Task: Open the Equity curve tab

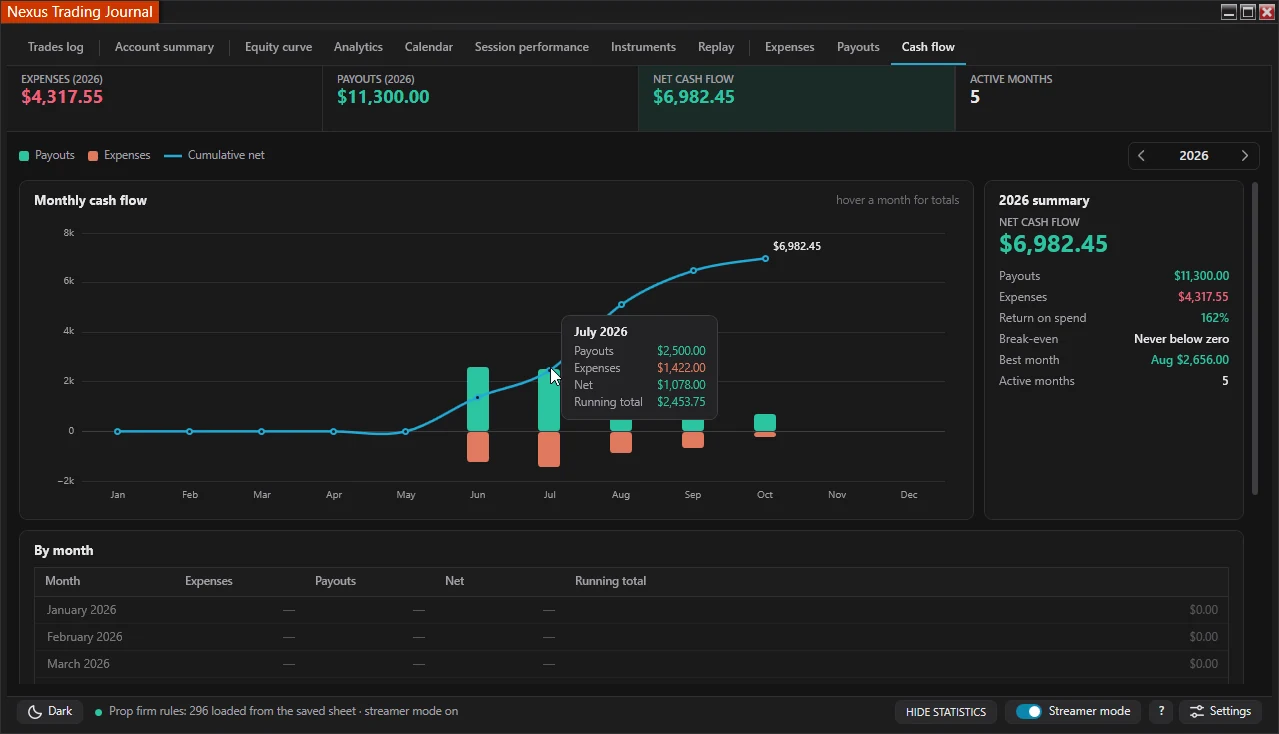Action: 278,47
